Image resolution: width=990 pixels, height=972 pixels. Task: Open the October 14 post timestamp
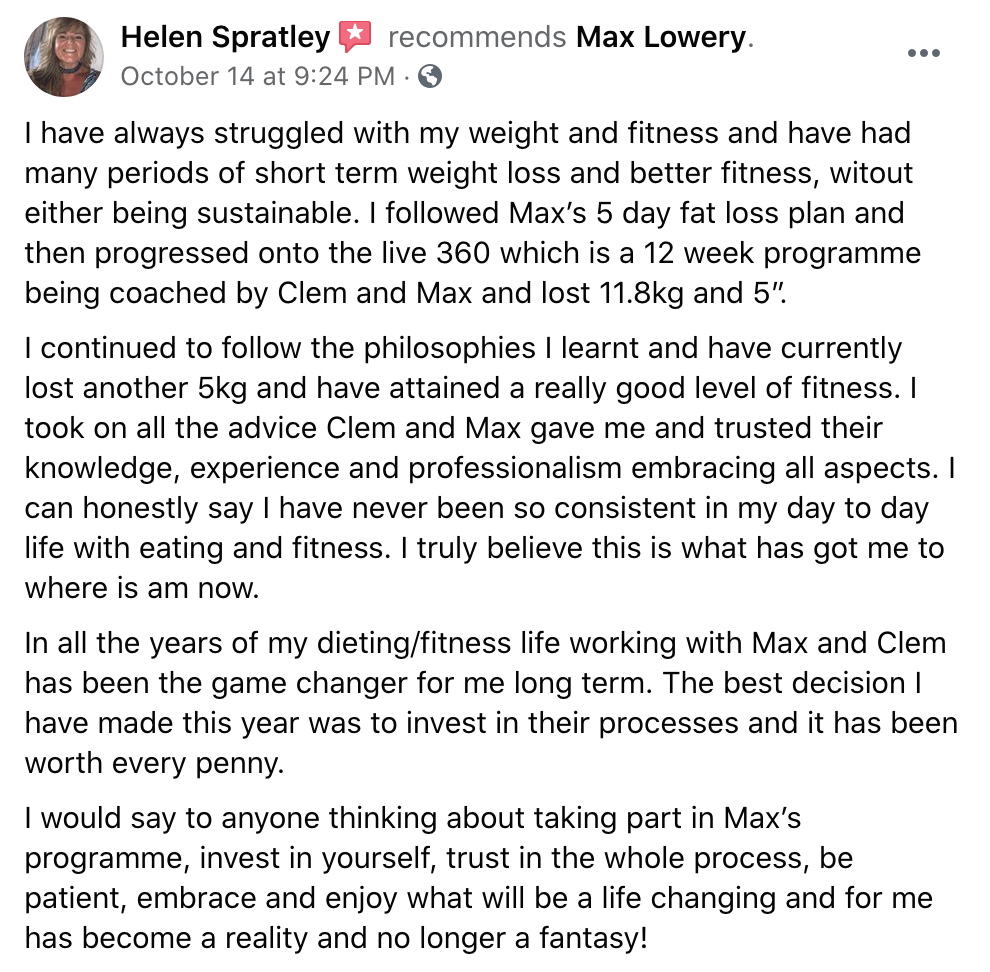pos(258,76)
